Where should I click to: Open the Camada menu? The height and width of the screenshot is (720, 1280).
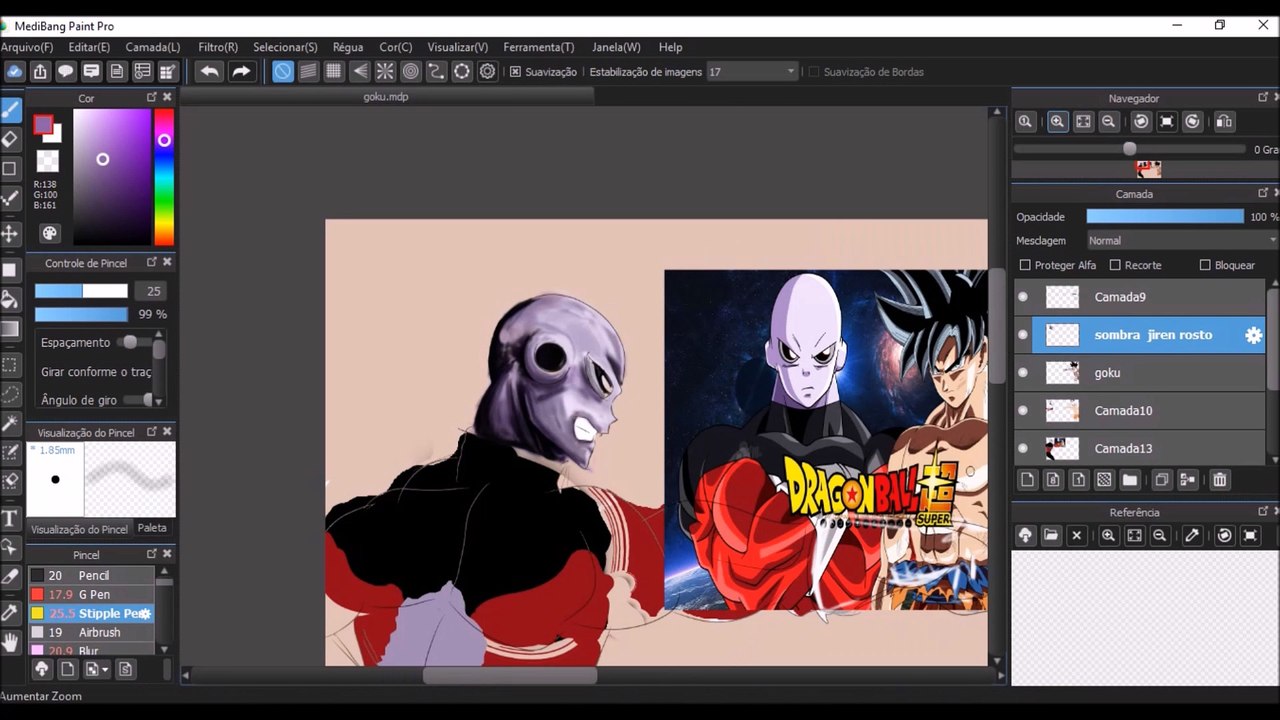[153, 47]
